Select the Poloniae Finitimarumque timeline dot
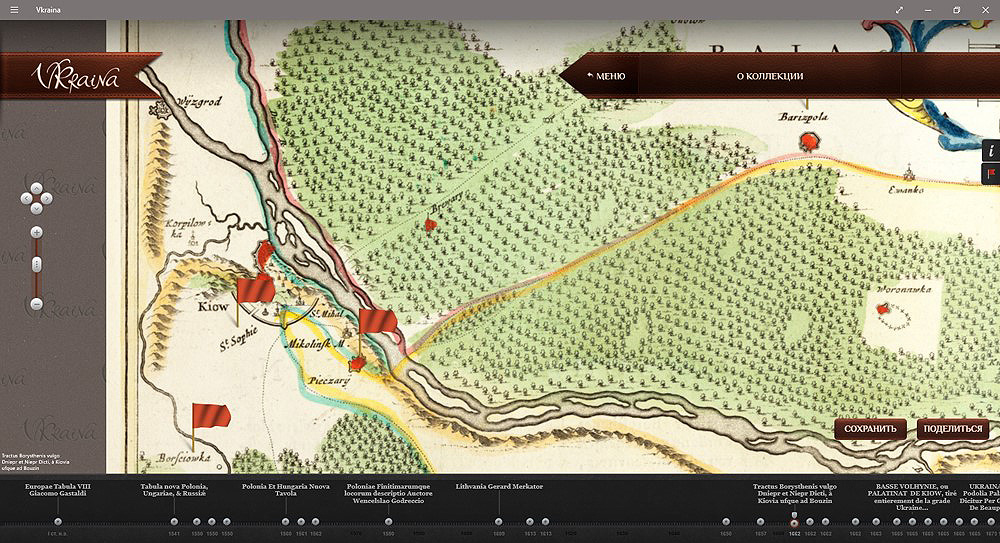 point(388,521)
